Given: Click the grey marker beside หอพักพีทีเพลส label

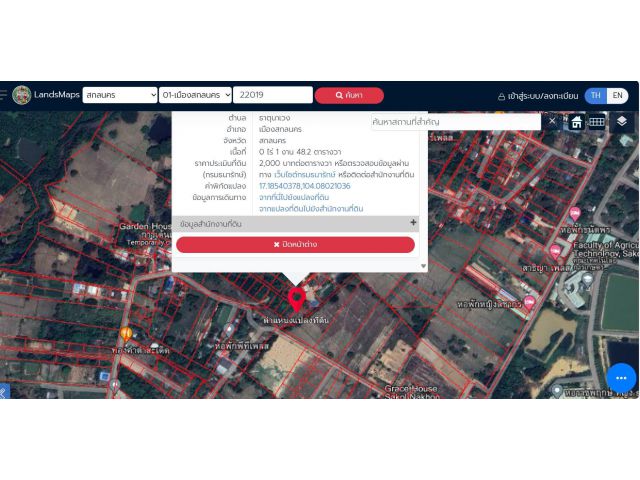Looking at the screenshot, I should coord(229,331).
